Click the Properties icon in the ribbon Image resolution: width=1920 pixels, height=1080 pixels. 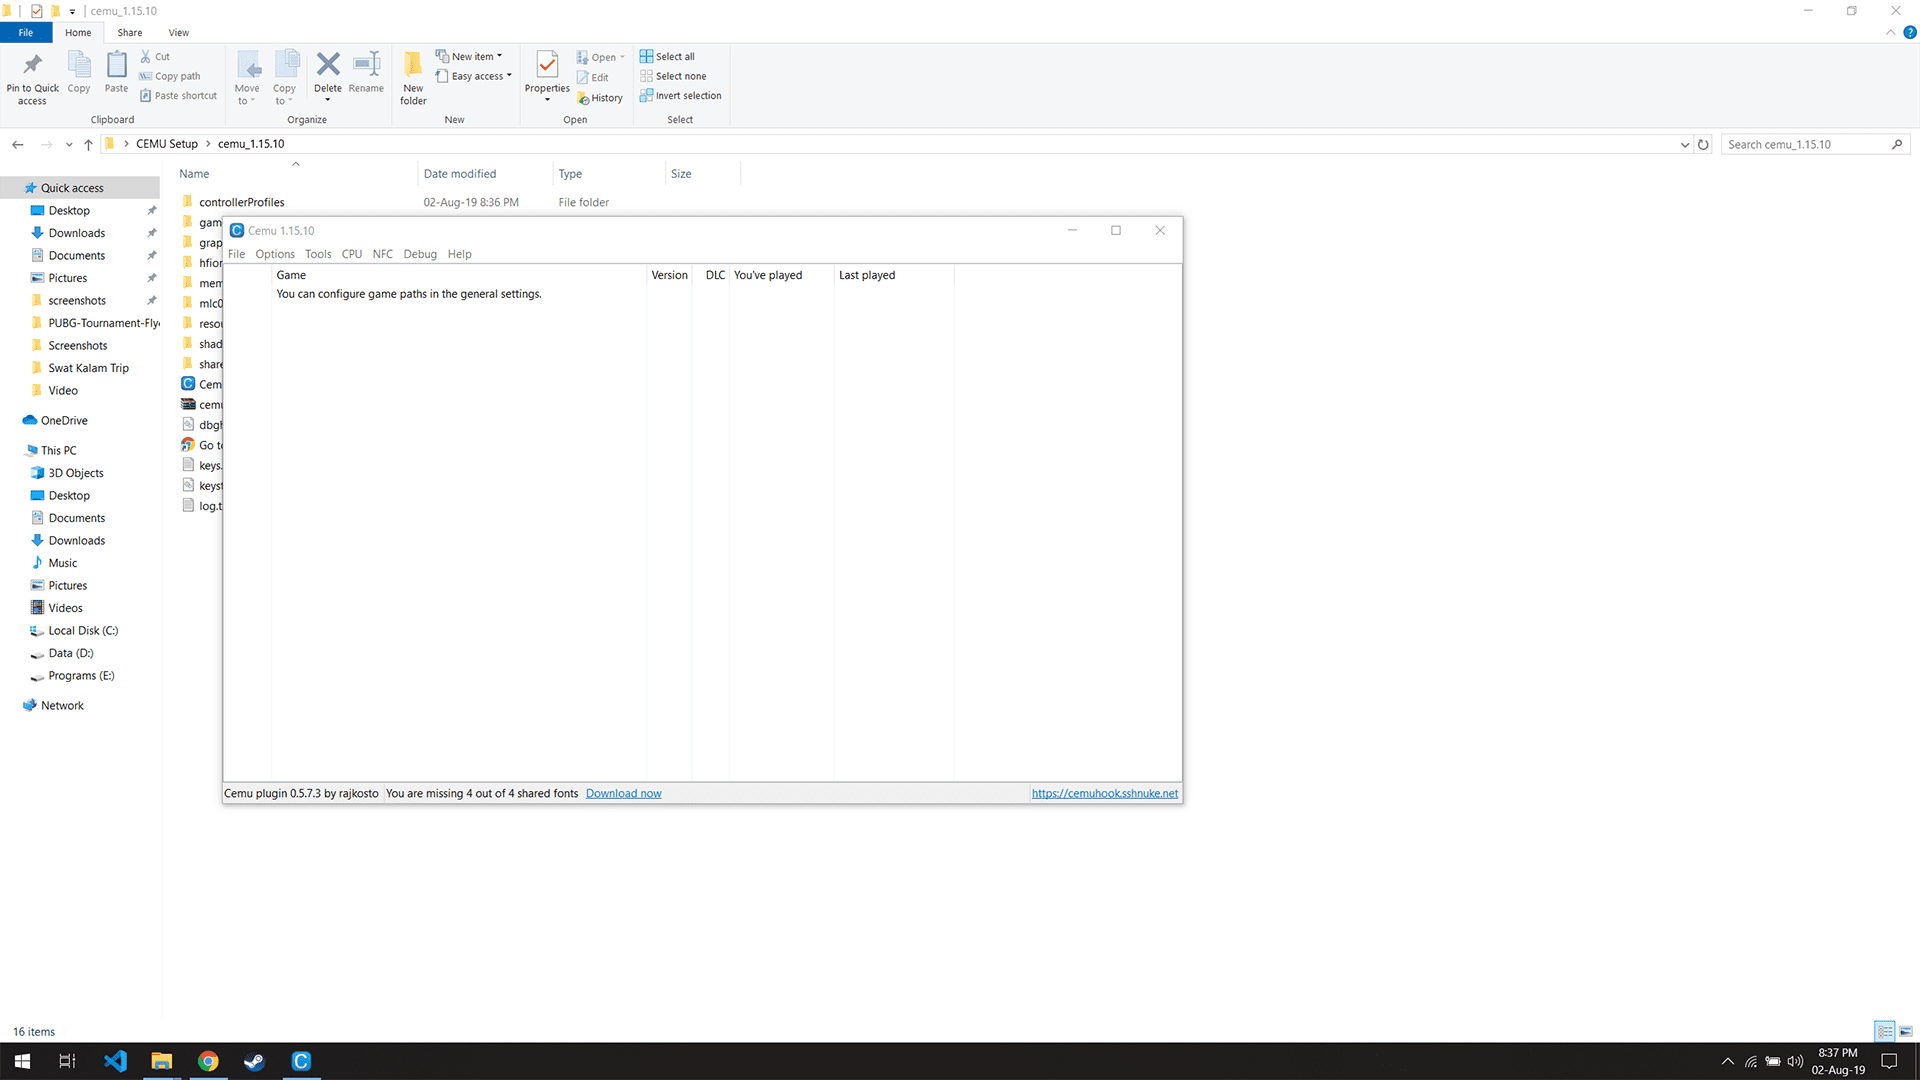547,66
